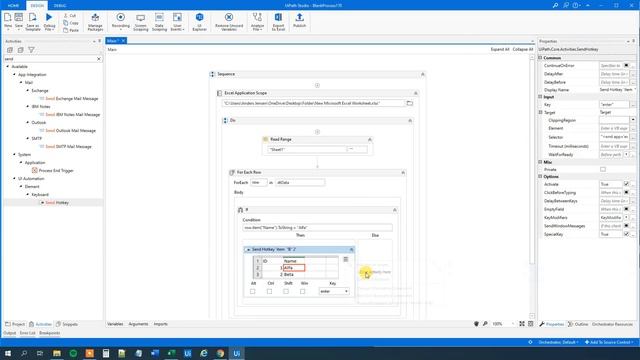Open the Project panel tab
640x360 pixels.
pos(15,324)
